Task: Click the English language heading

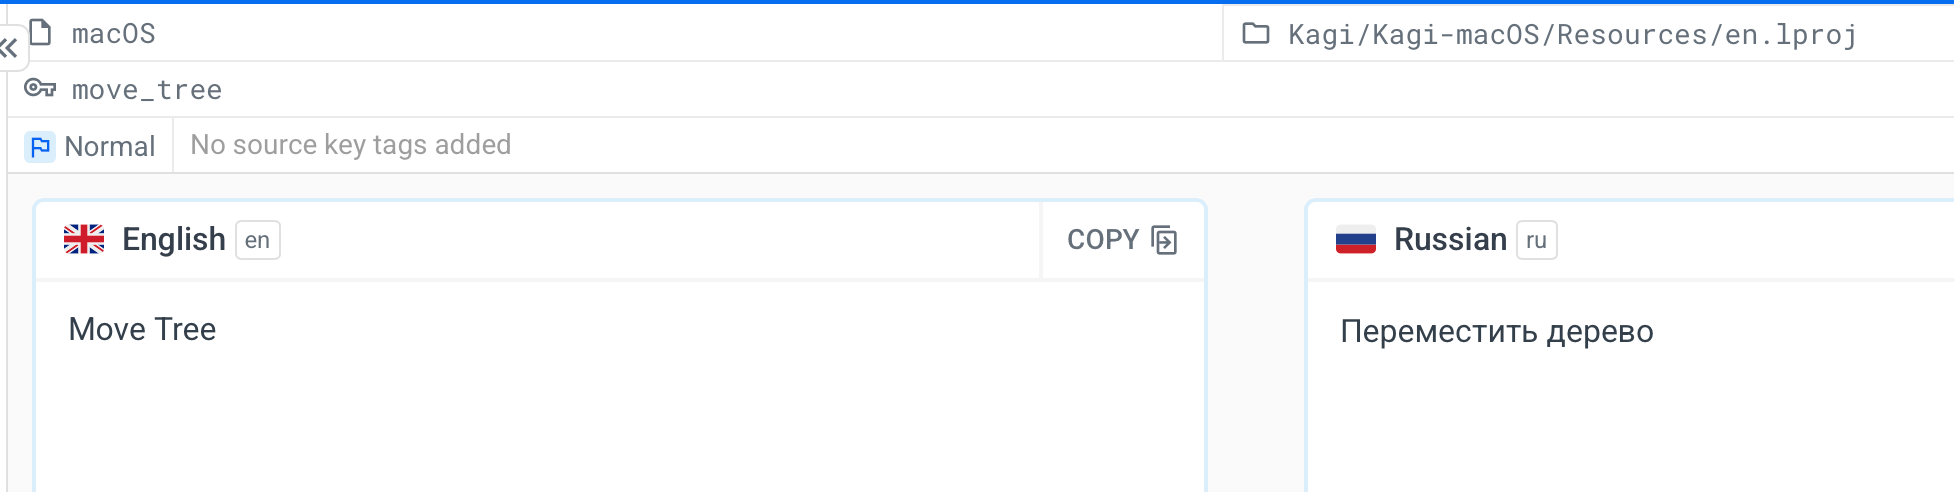Action: 173,240
